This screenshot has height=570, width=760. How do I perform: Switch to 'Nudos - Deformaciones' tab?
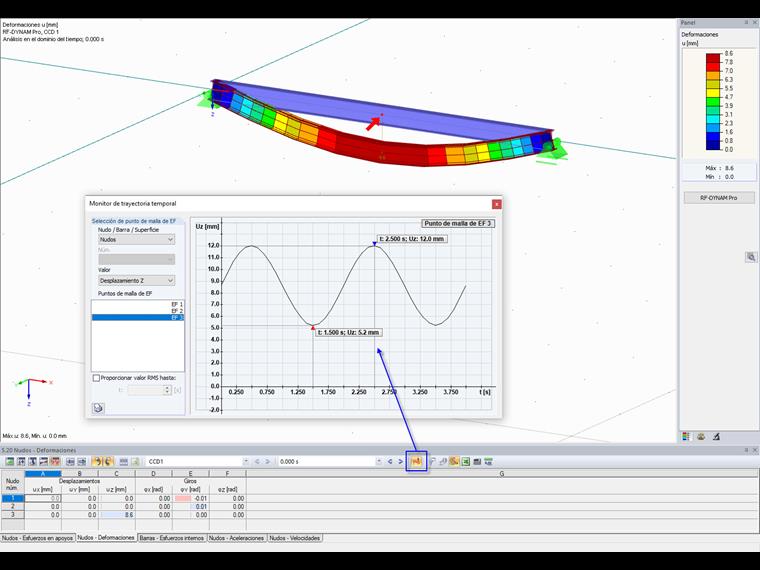(106, 538)
